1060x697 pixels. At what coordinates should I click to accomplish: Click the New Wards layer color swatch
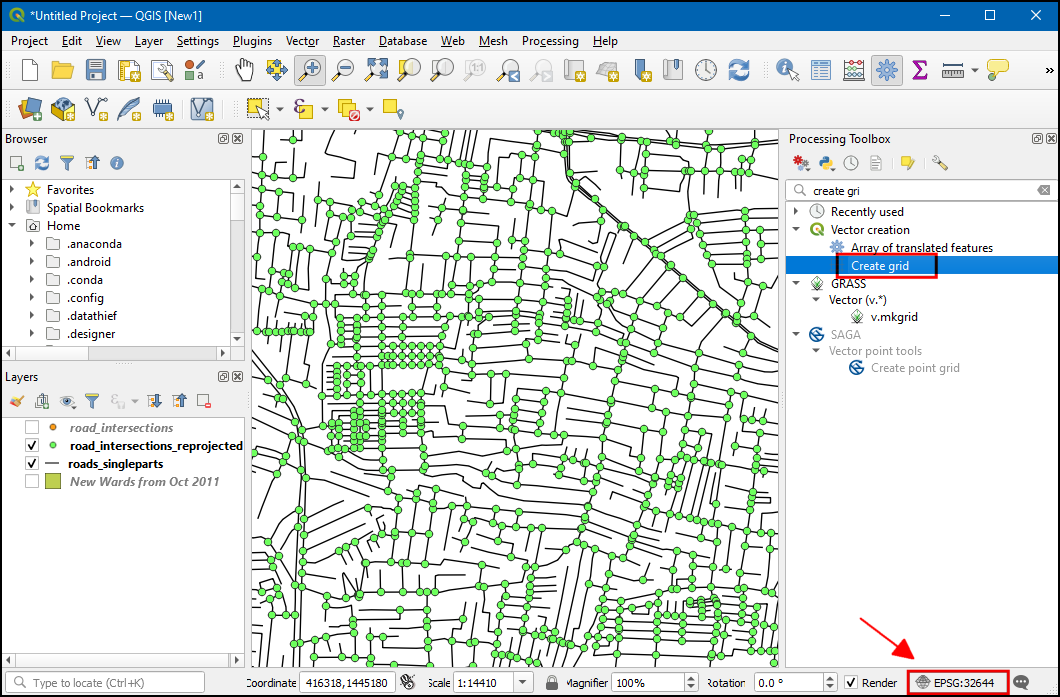pyautogui.click(x=53, y=482)
